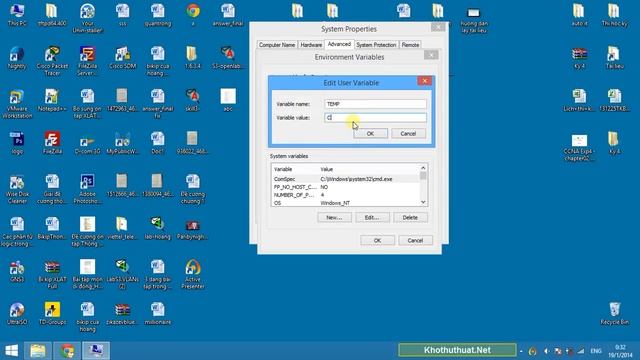The width and height of the screenshot is (640, 360).
Task: Open the Doc1 Word document icon
Action: click(158, 143)
